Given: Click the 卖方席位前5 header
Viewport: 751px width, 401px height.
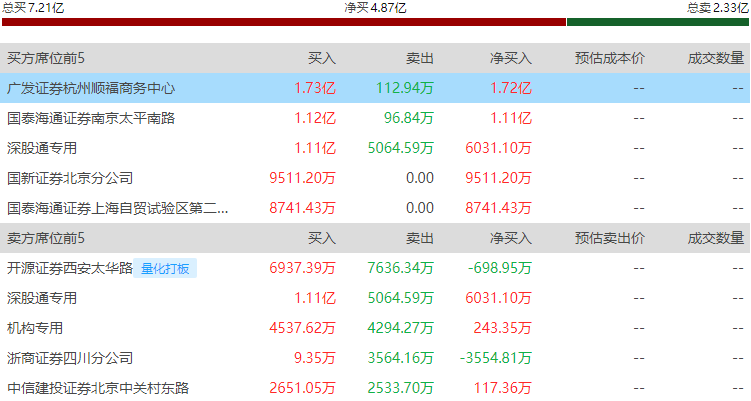Looking at the screenshot, I should (46, 238).
